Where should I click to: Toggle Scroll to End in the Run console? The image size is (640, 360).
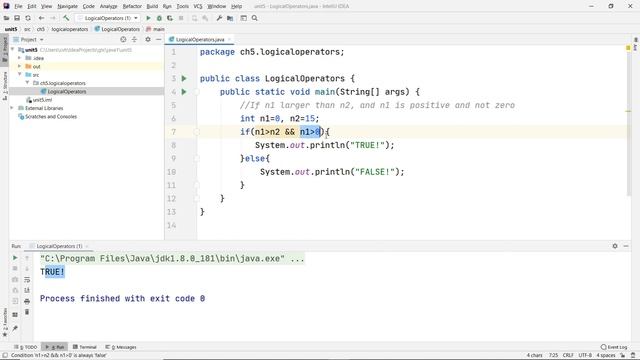(x=27, y=290)
